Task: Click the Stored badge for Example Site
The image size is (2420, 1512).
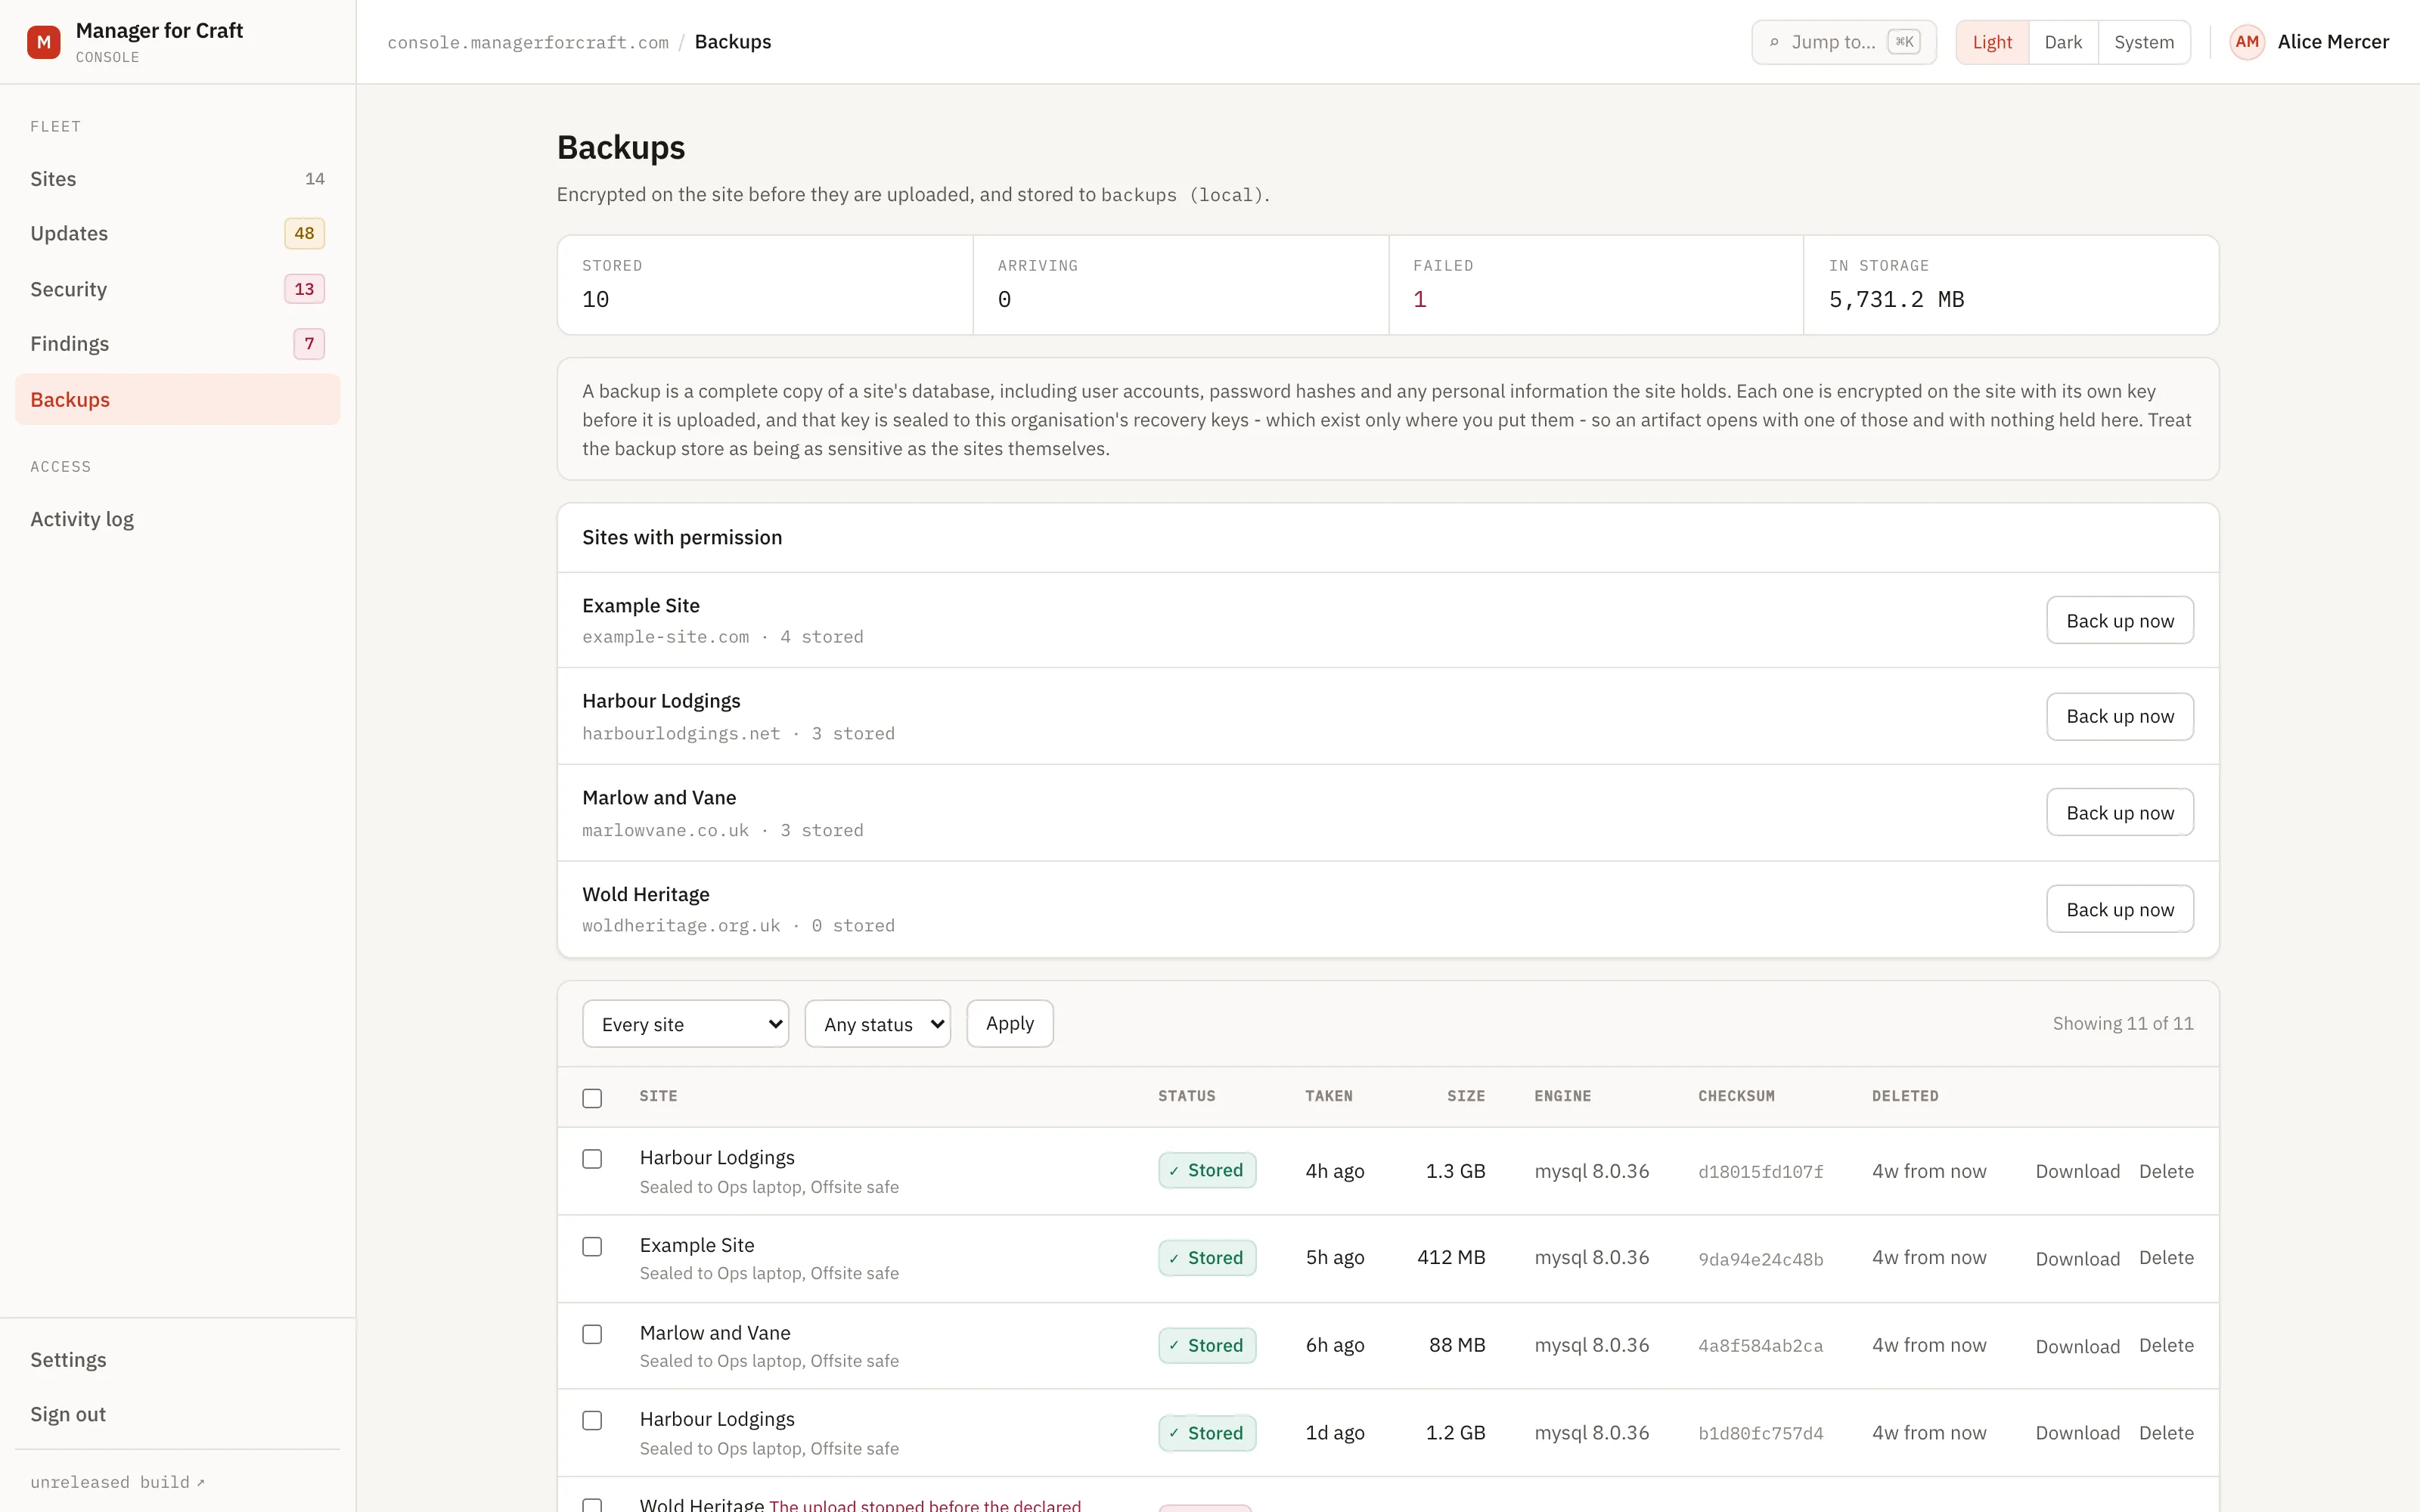Action: pyautogui.click(x=1207, y=1258)
